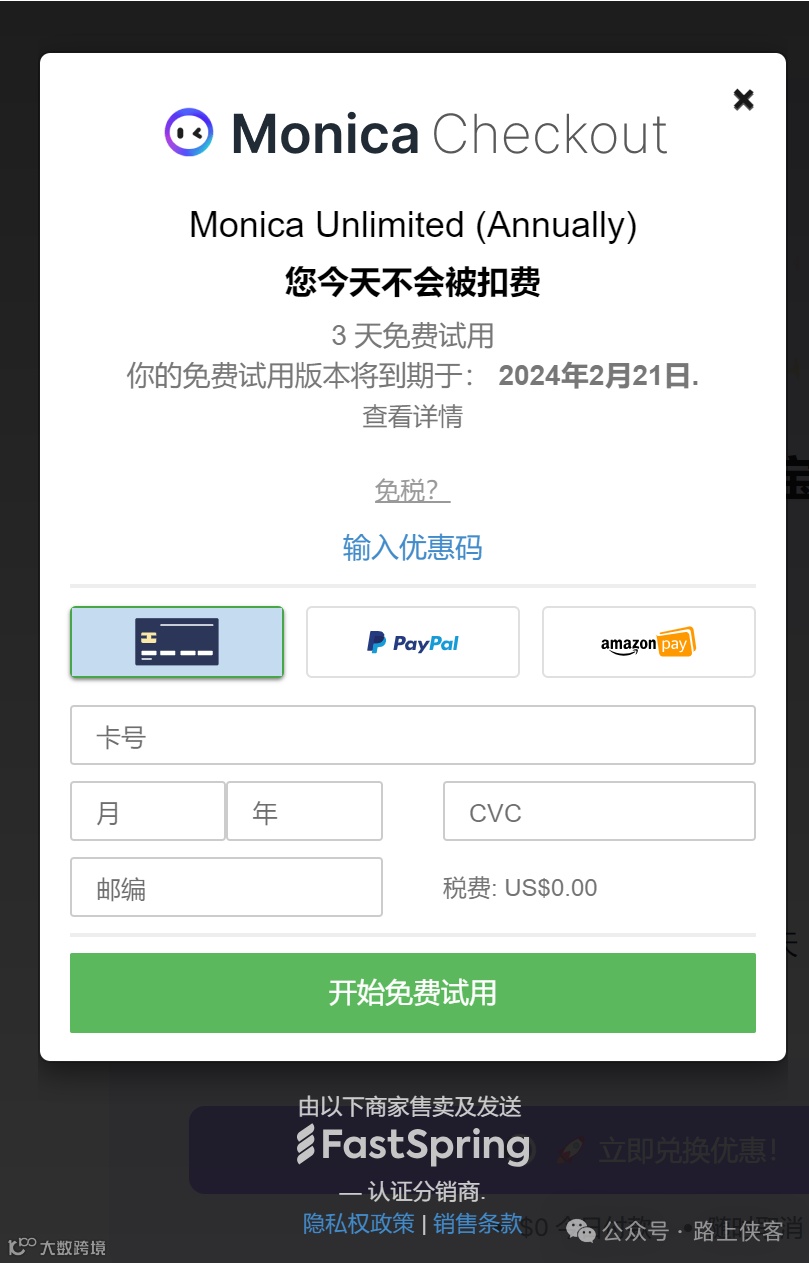This screenshot has height=1263, width=809.
Task: Click the CVC security code field
Action: coord(599,811)
